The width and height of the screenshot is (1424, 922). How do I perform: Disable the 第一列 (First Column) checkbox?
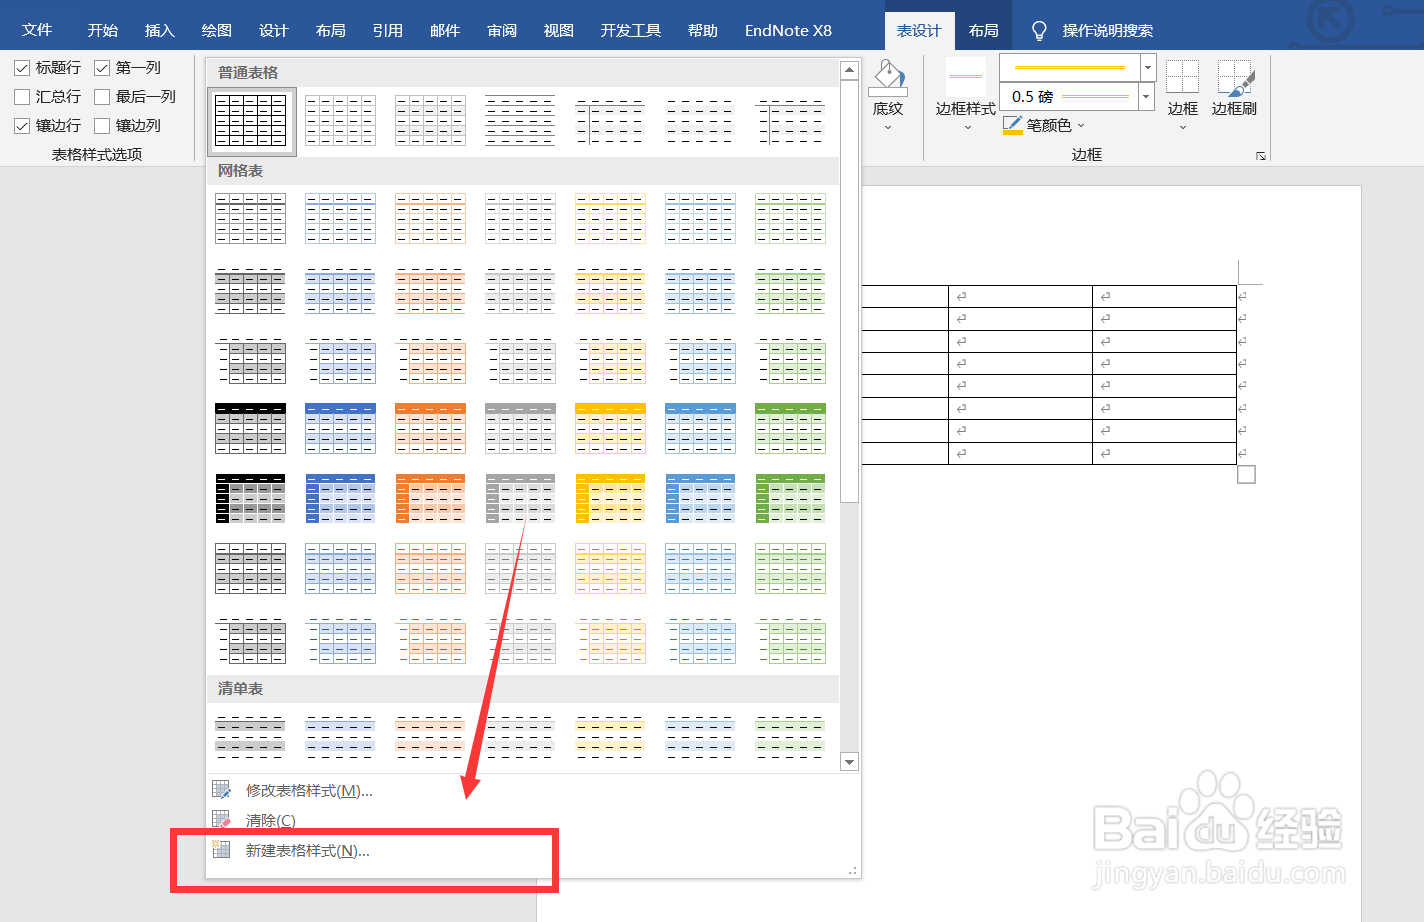(x=102, y=67)
